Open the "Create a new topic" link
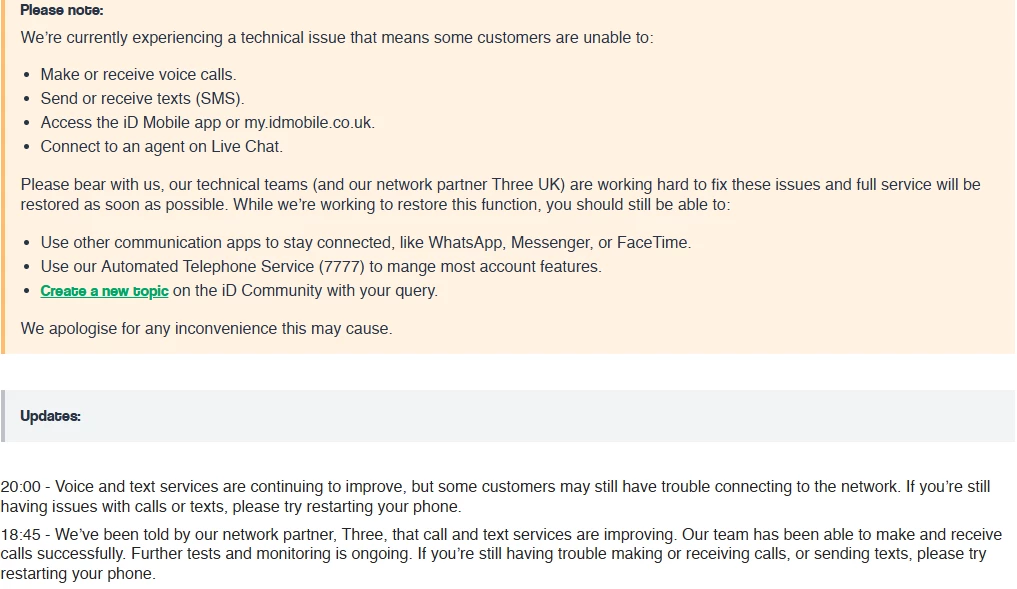 [104, 291]
